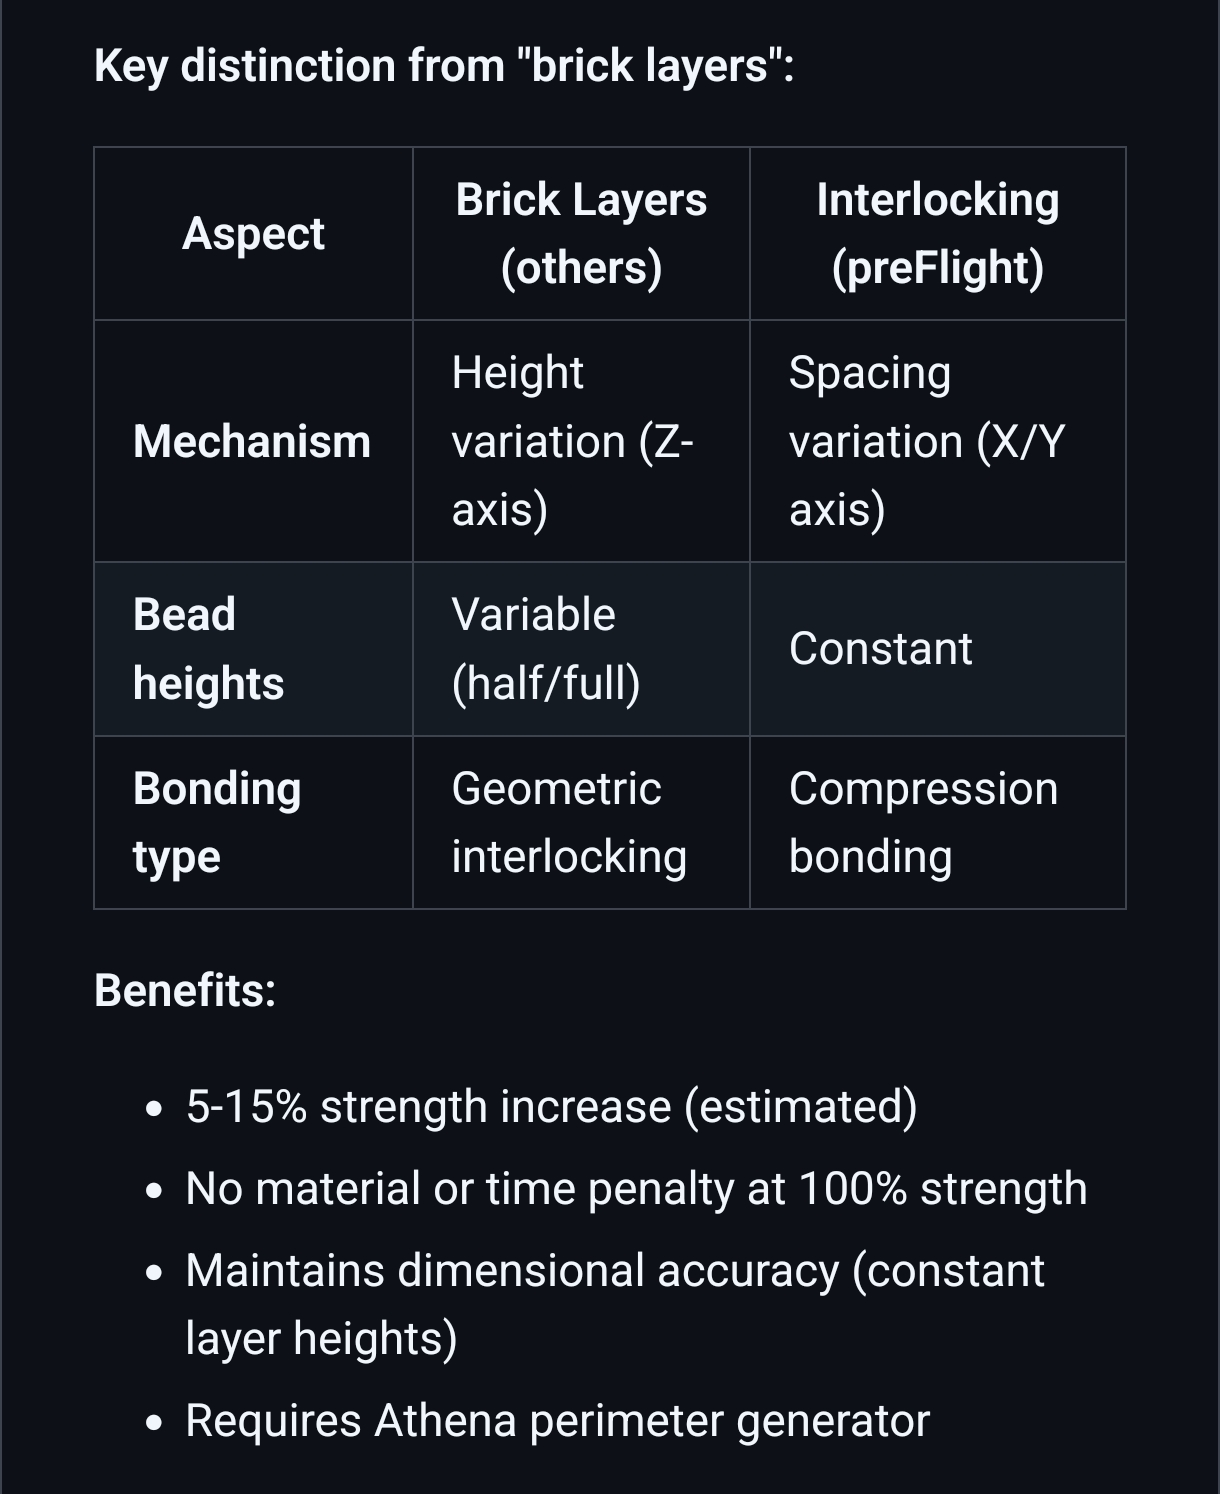Screen dimensions: 1220x1494
Task: Select the "Brick Layers (others)" column header
Action: (581, 234)
